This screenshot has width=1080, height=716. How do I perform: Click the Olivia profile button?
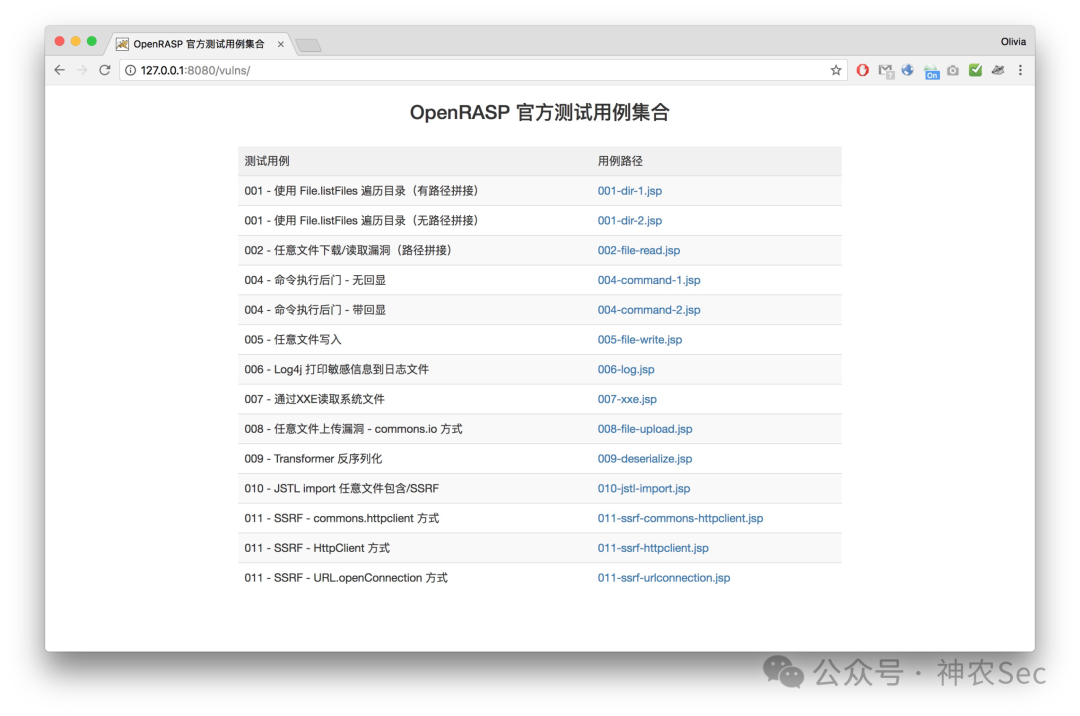(1012, 42)
